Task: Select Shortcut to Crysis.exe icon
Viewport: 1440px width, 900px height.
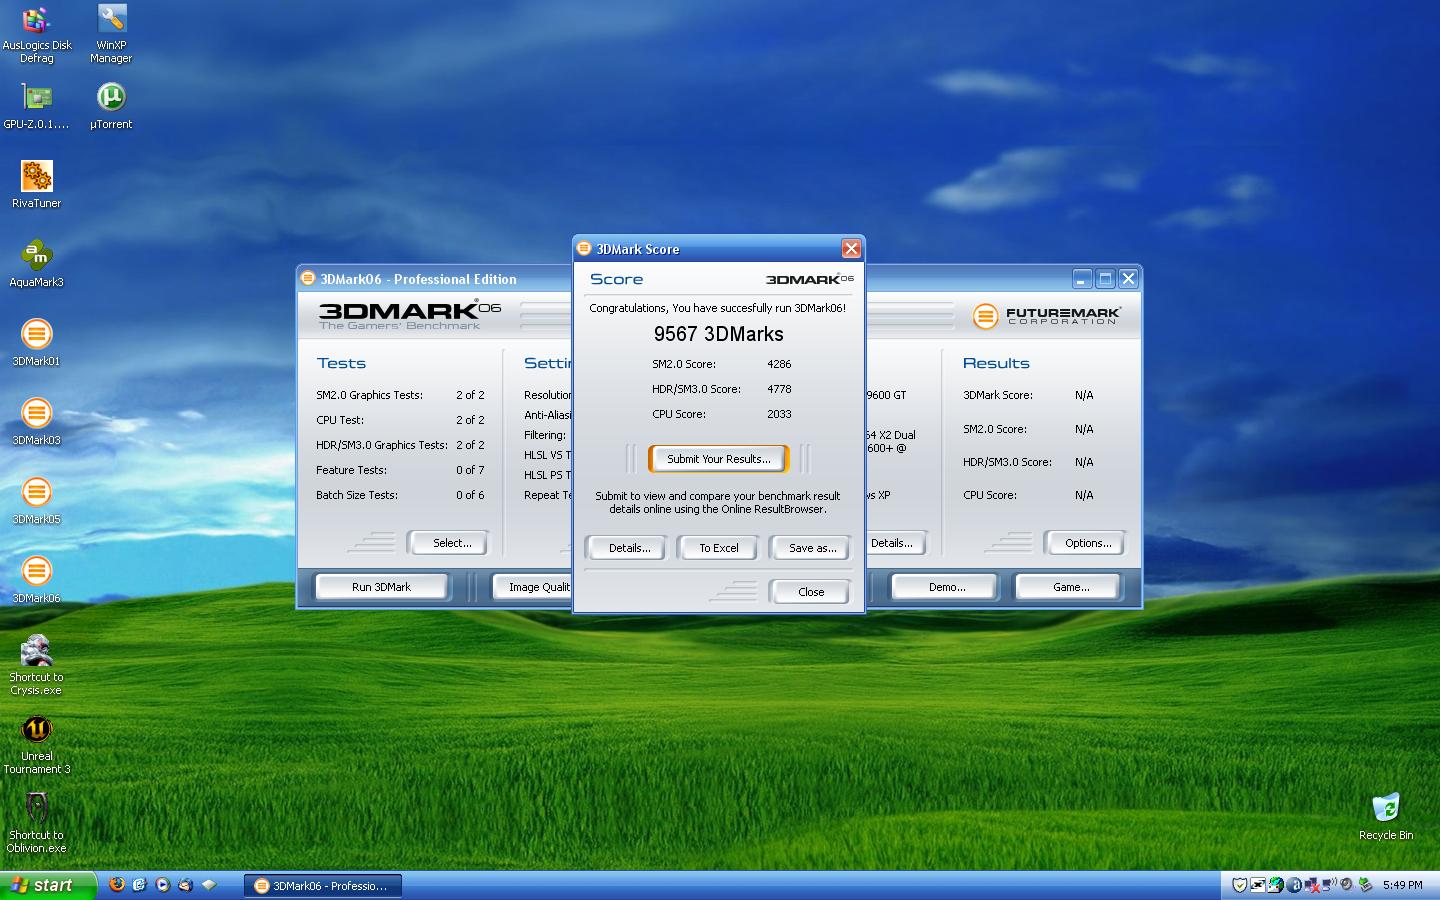Action: point(37,665)
